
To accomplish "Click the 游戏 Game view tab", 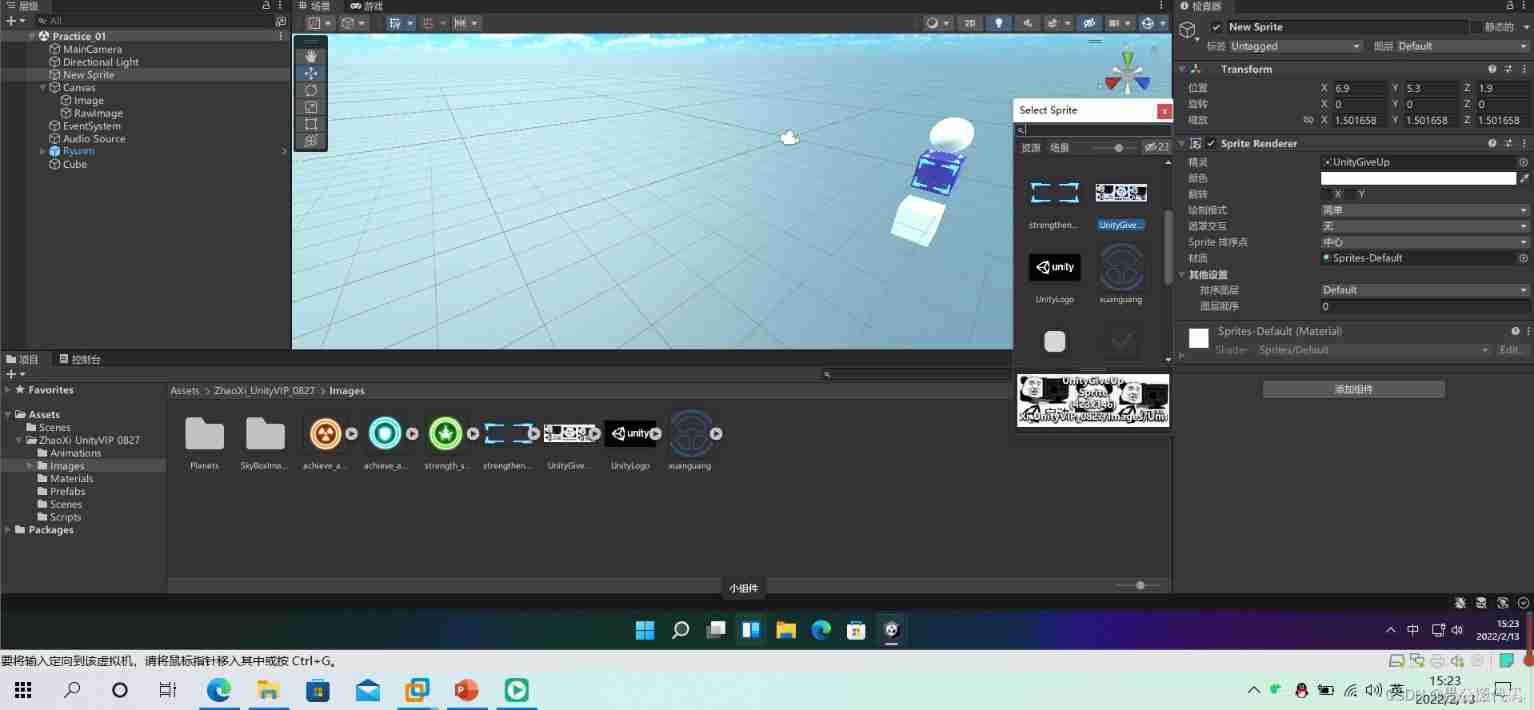I will (366, 6).
